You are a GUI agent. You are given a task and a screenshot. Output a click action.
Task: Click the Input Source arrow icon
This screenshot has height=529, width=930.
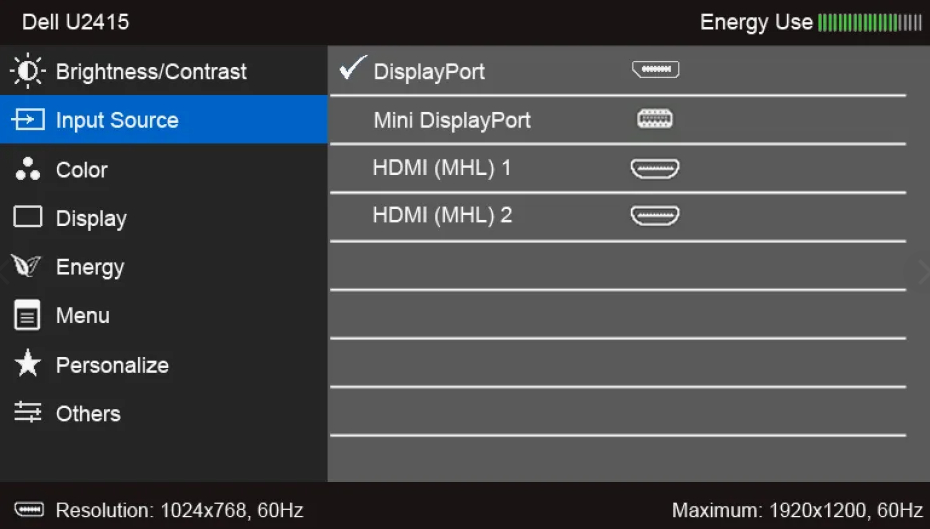[28, 120]
